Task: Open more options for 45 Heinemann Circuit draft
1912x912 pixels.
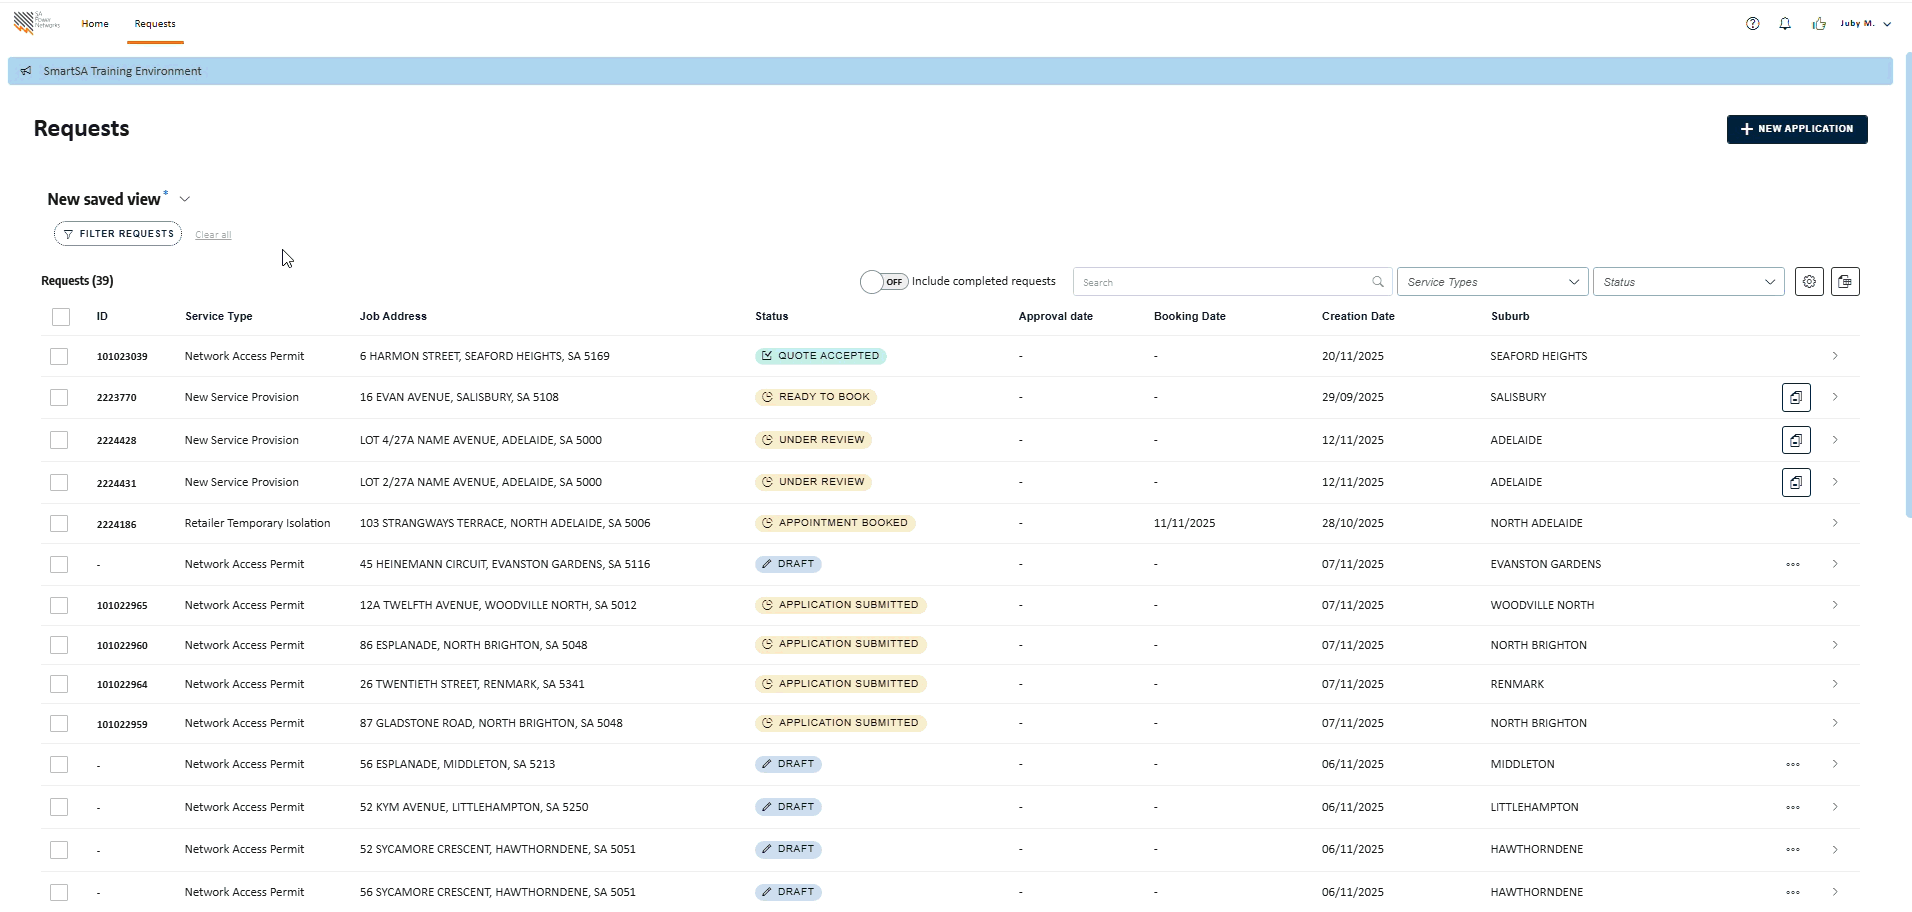Action: point(1792,565)
